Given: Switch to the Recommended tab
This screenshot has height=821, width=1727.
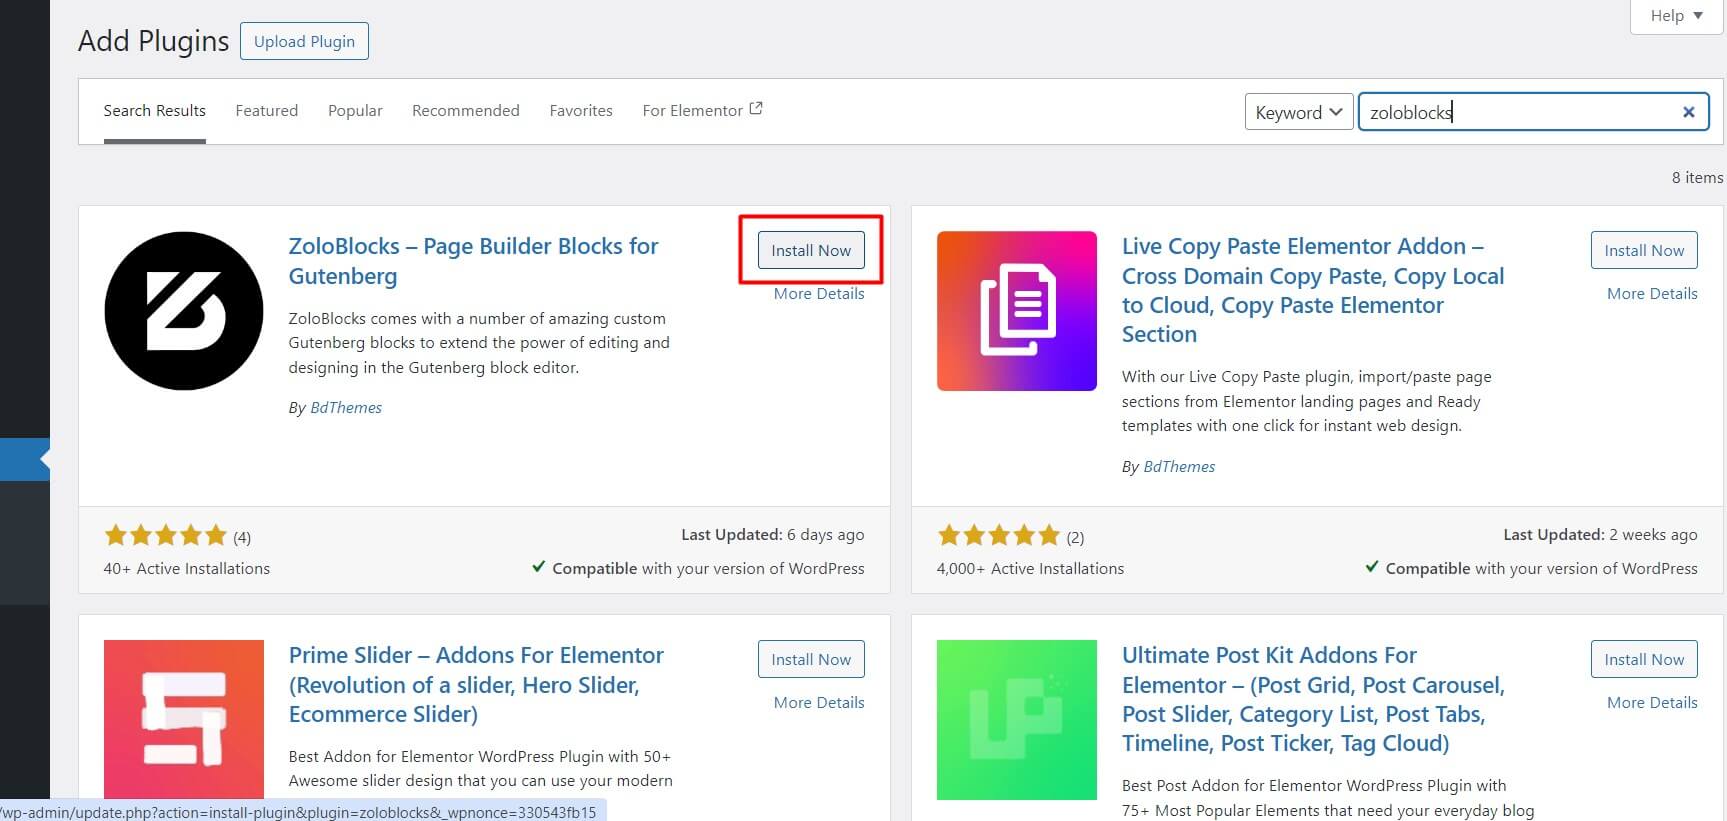Looking at the screenshot, I should (x=466, y=111).
